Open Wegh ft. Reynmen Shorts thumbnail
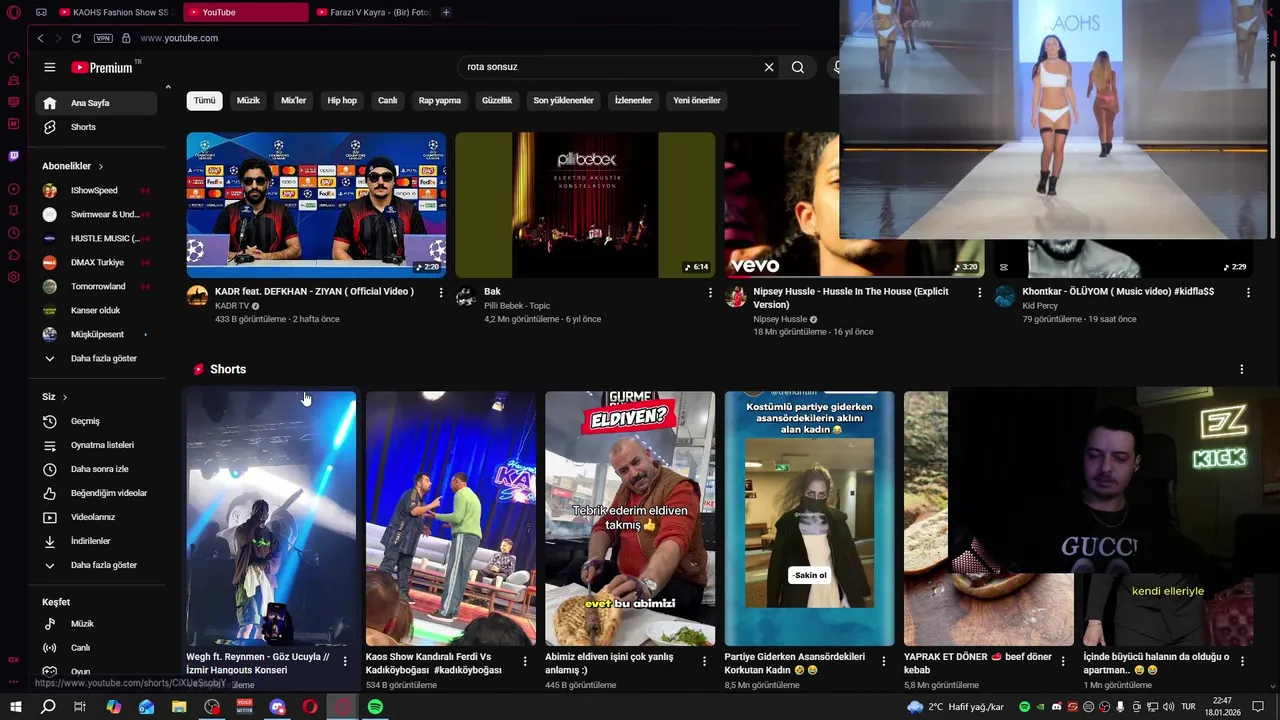This screenshot has width=1280, height=720. pos(271,518)
